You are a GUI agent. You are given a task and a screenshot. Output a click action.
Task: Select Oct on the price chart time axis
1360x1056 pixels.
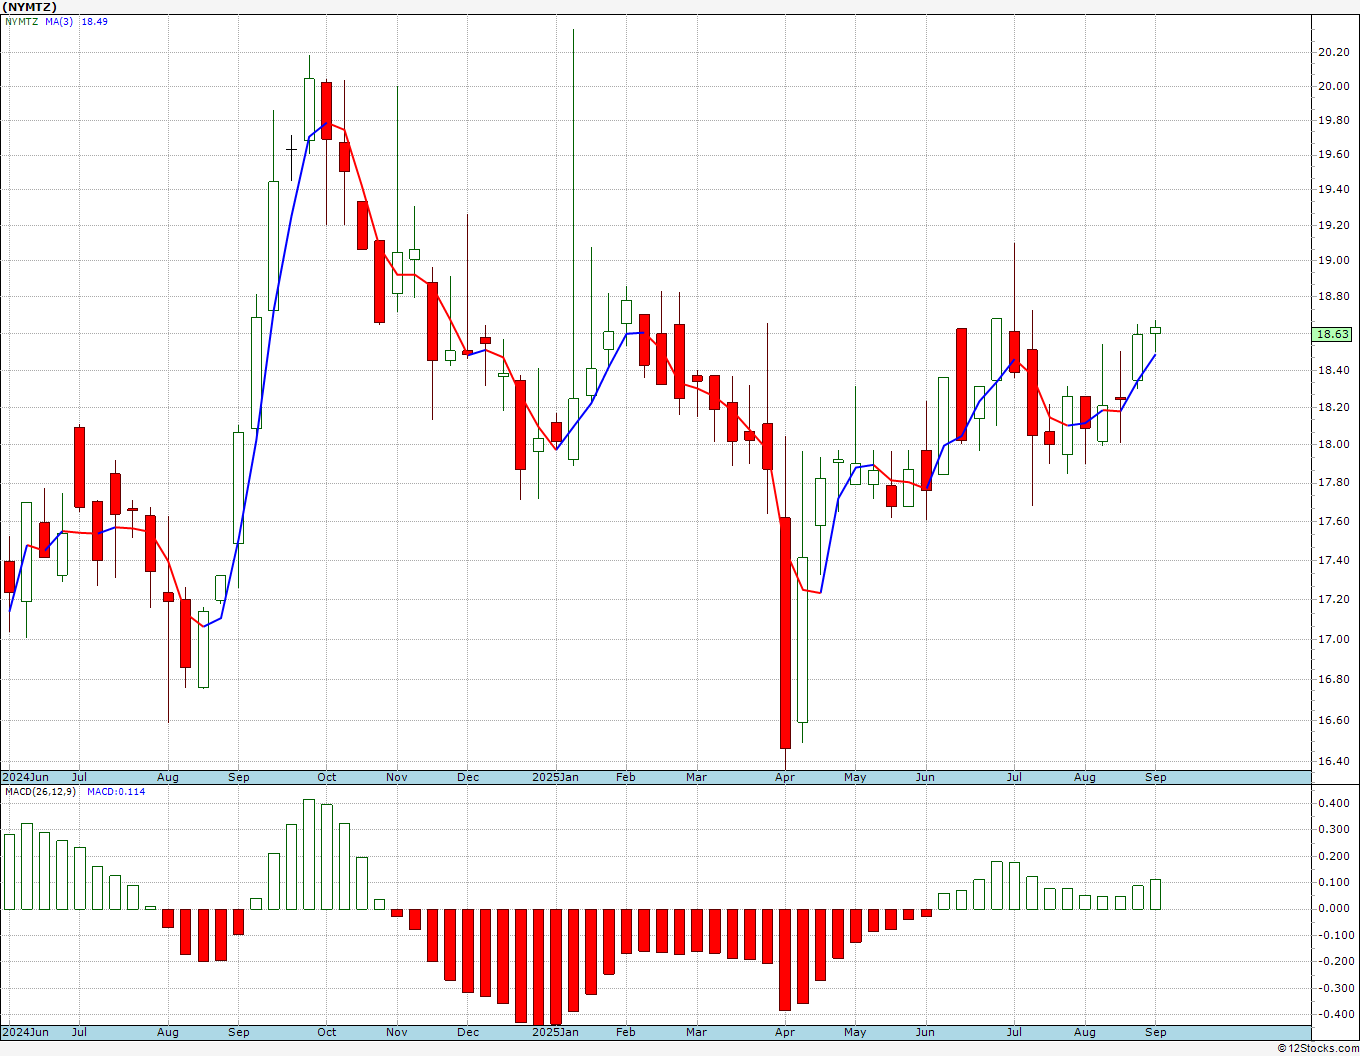pyautogui.click(x=326, y=777)
